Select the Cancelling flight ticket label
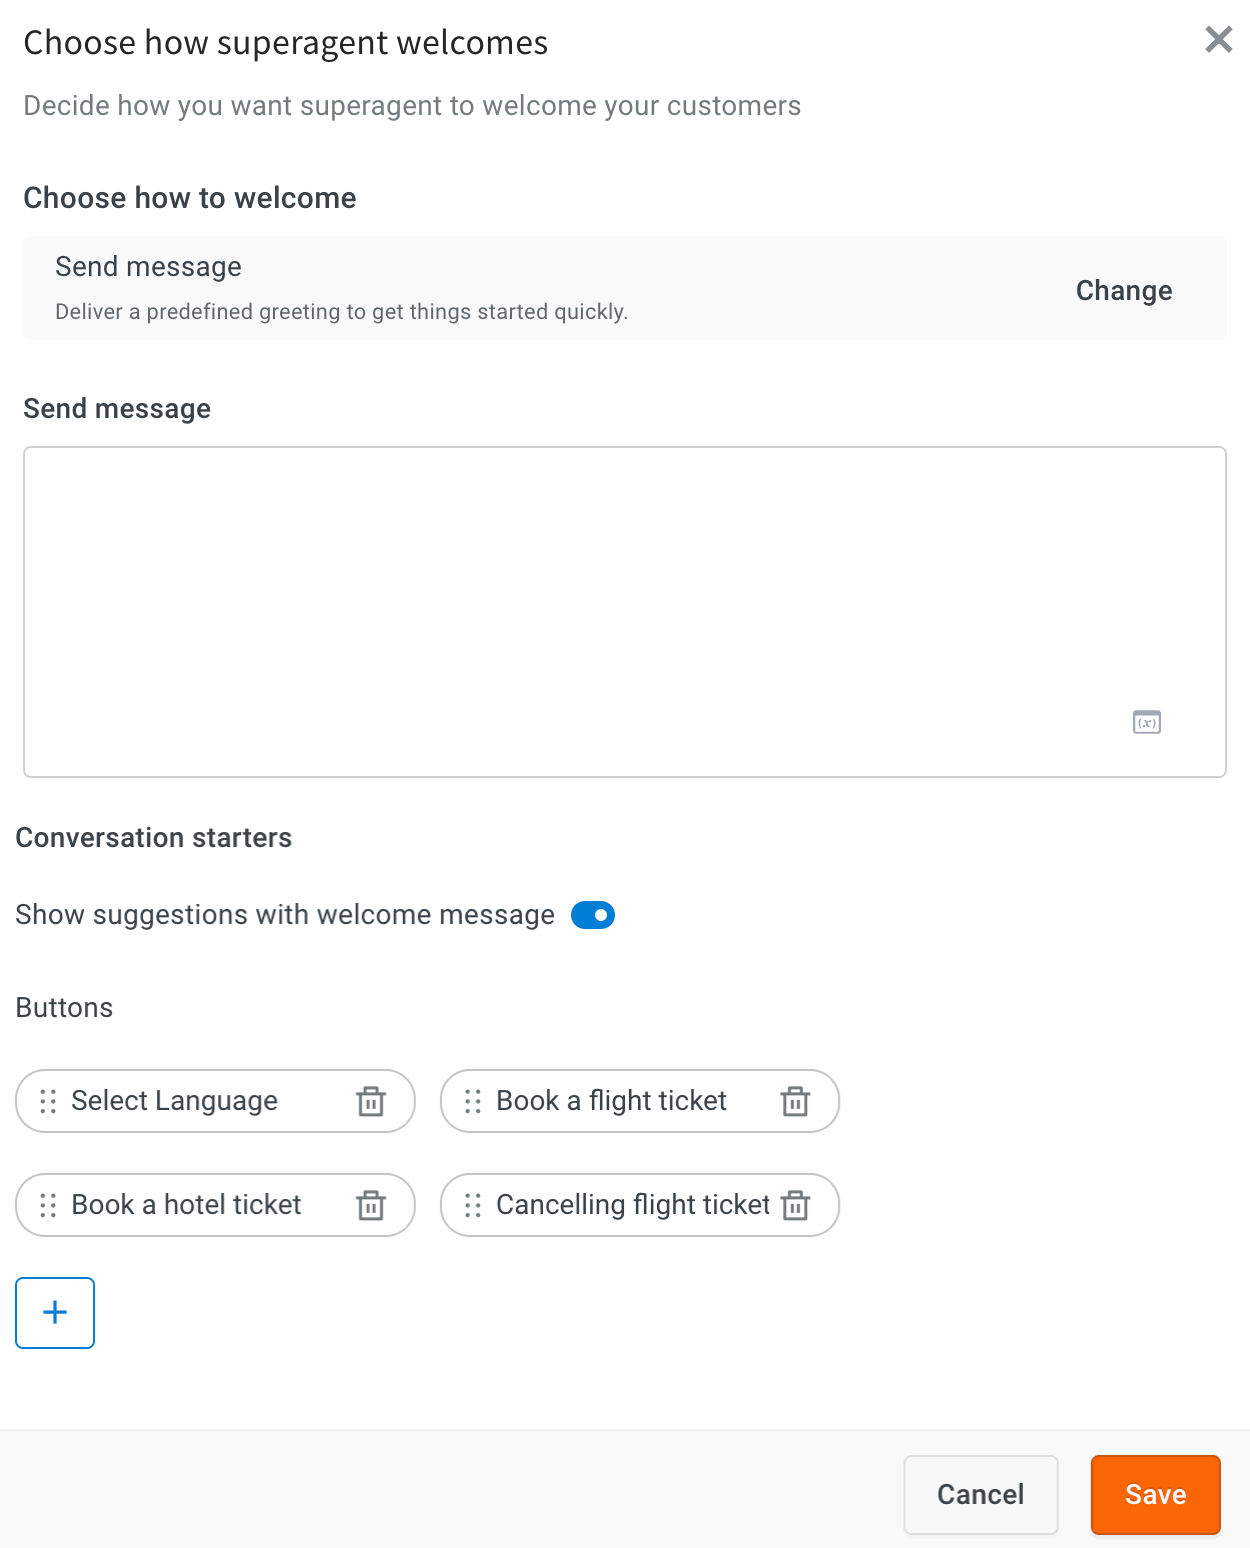 point(633,1205)
